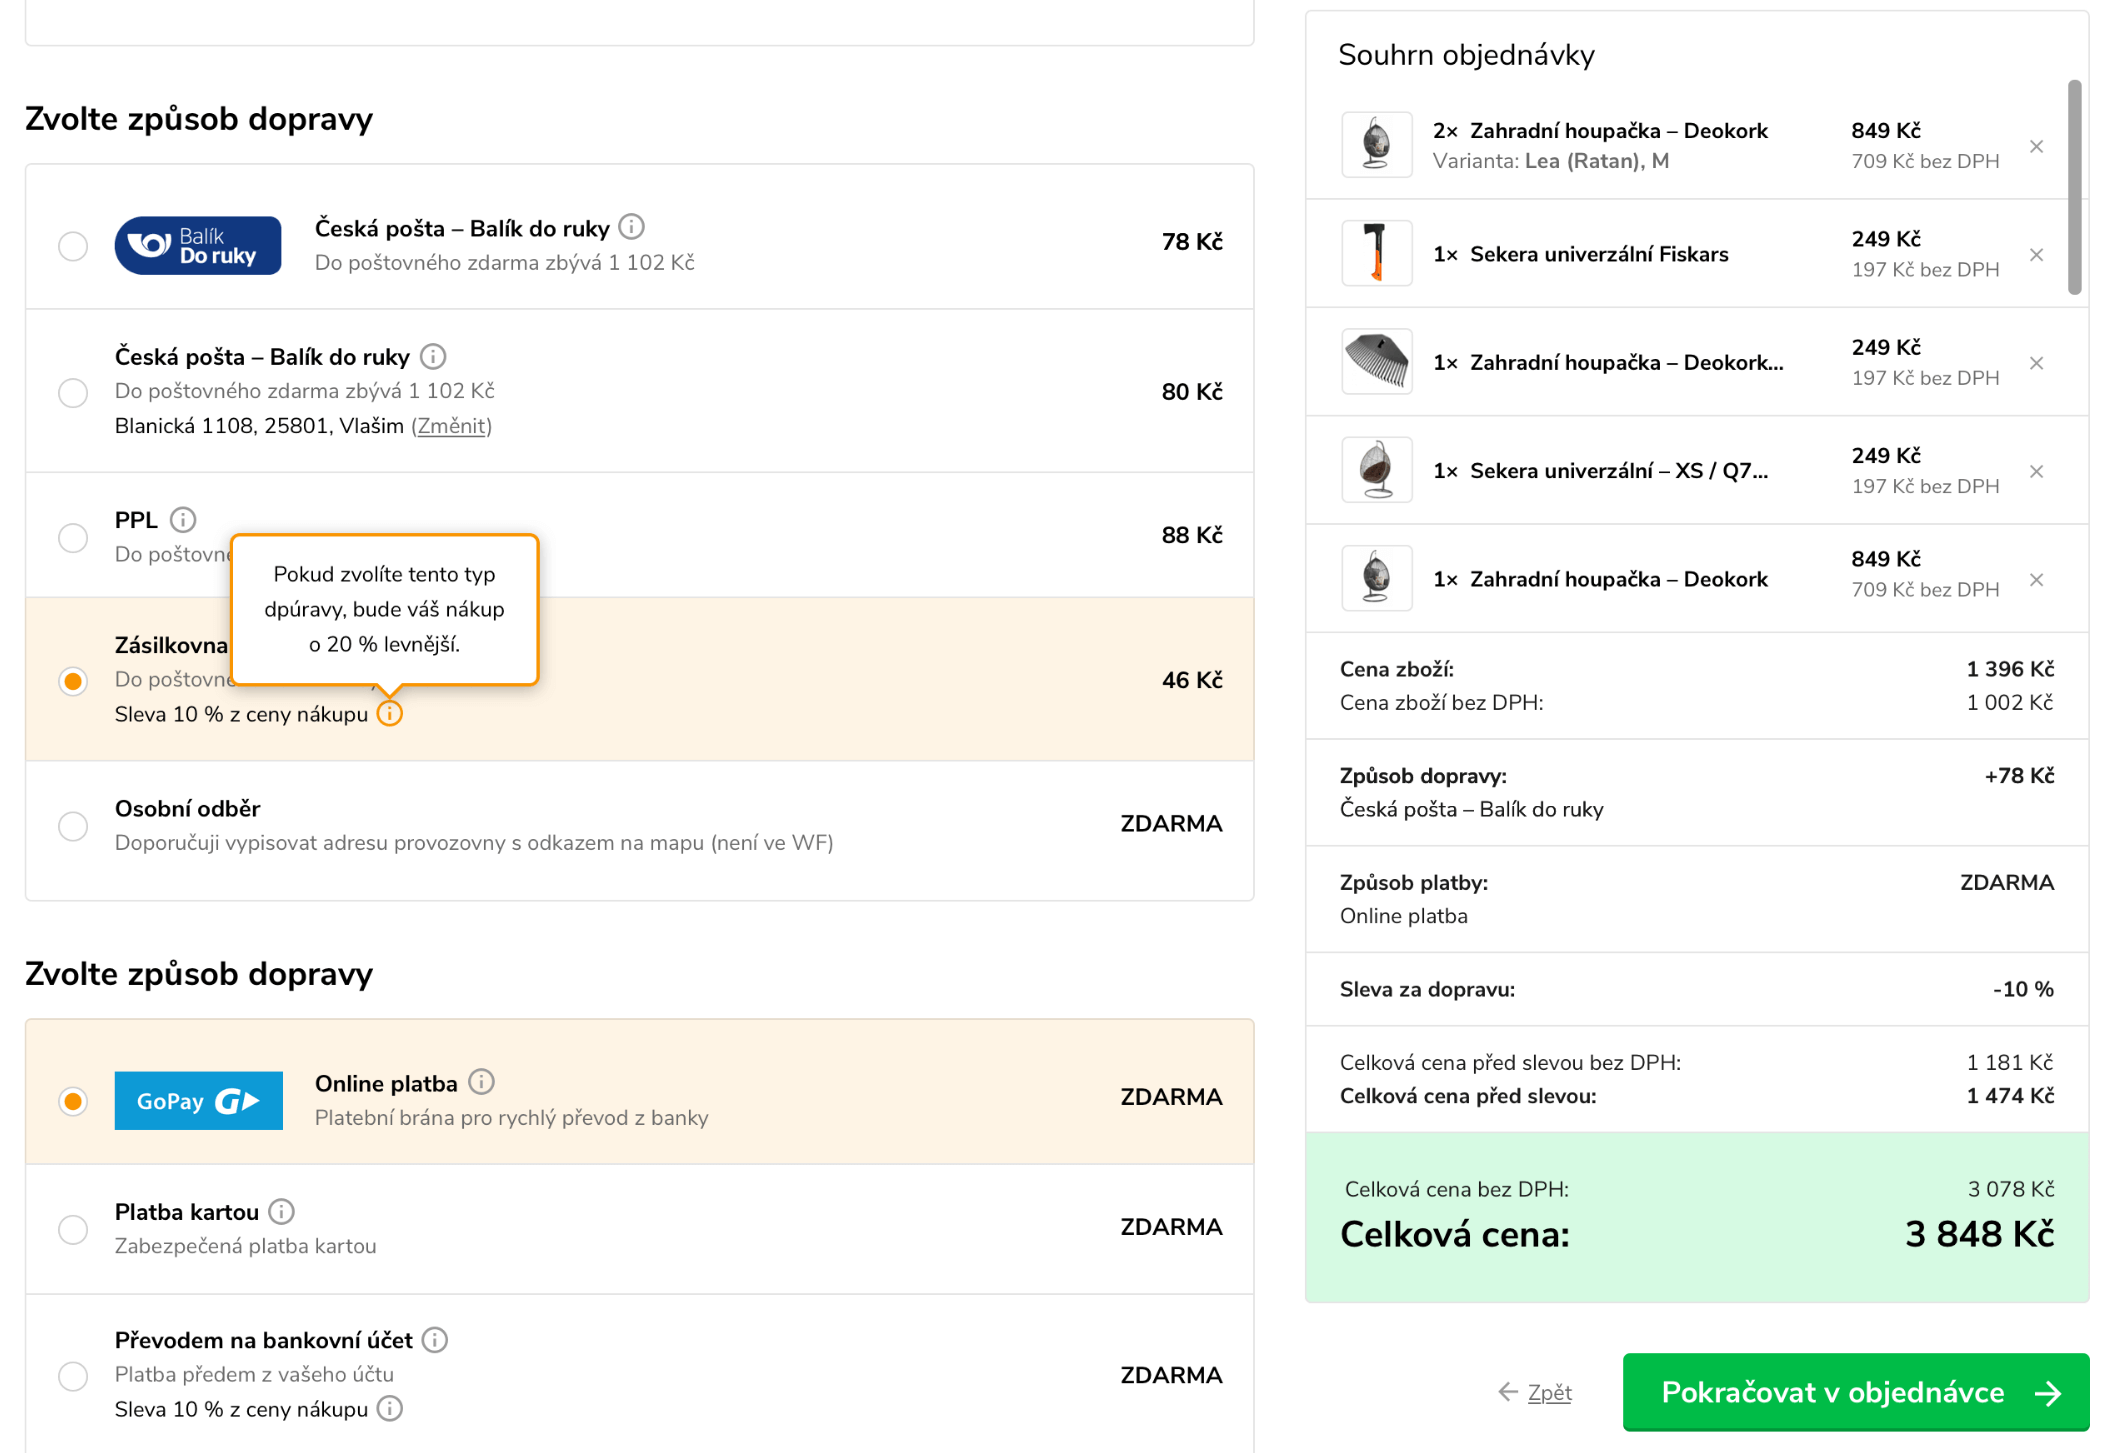Go back via Zpět link

point(1548,1393)
